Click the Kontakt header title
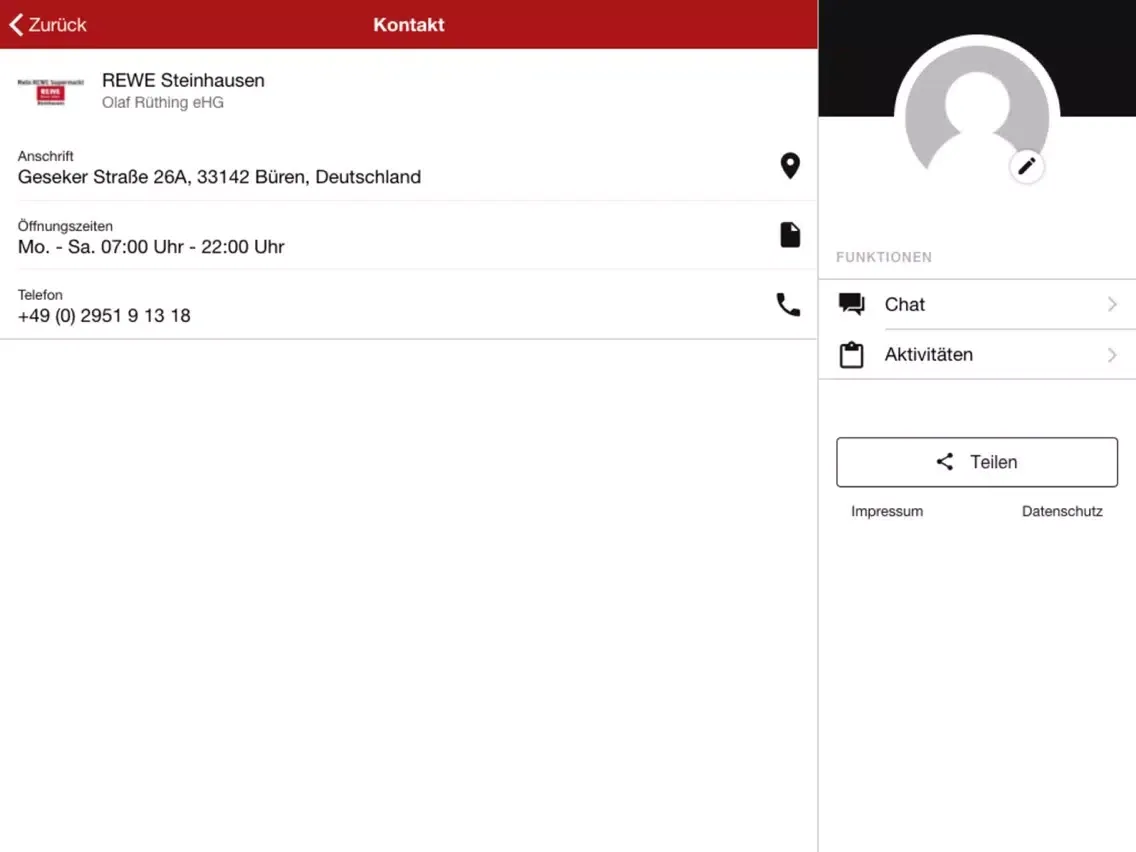The image size is (1136, 852). coord(409,25)
